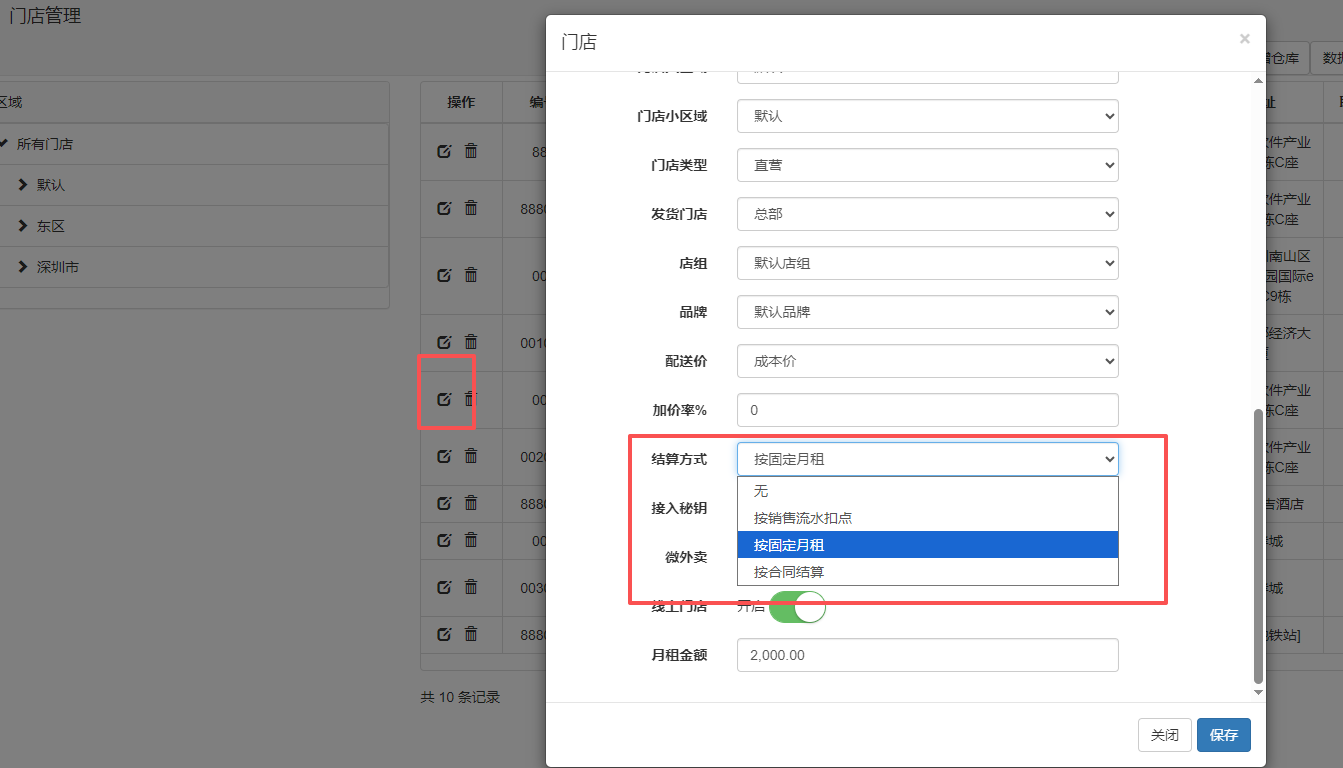This screenshot has height=768, width=1343.
Task: Click the edit icon in the last store row
Action: (x=444, y=634)
